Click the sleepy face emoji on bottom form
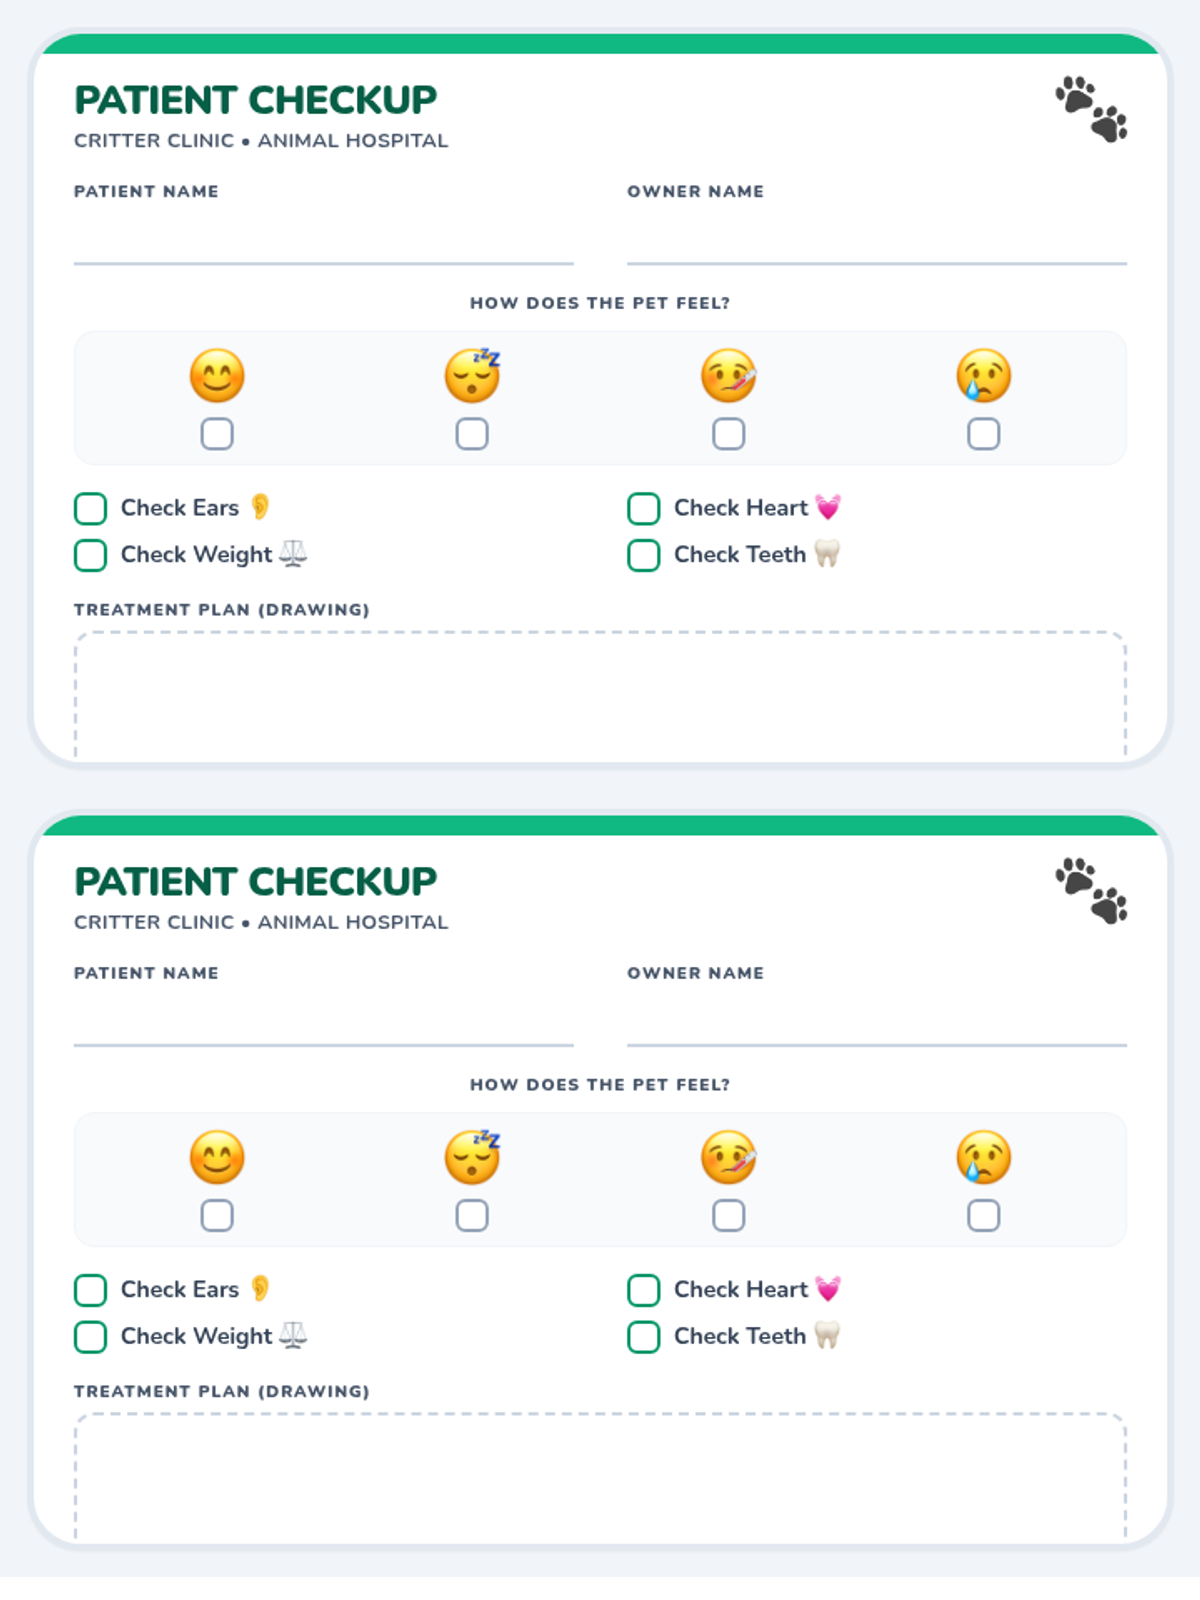 (472, 1158)
